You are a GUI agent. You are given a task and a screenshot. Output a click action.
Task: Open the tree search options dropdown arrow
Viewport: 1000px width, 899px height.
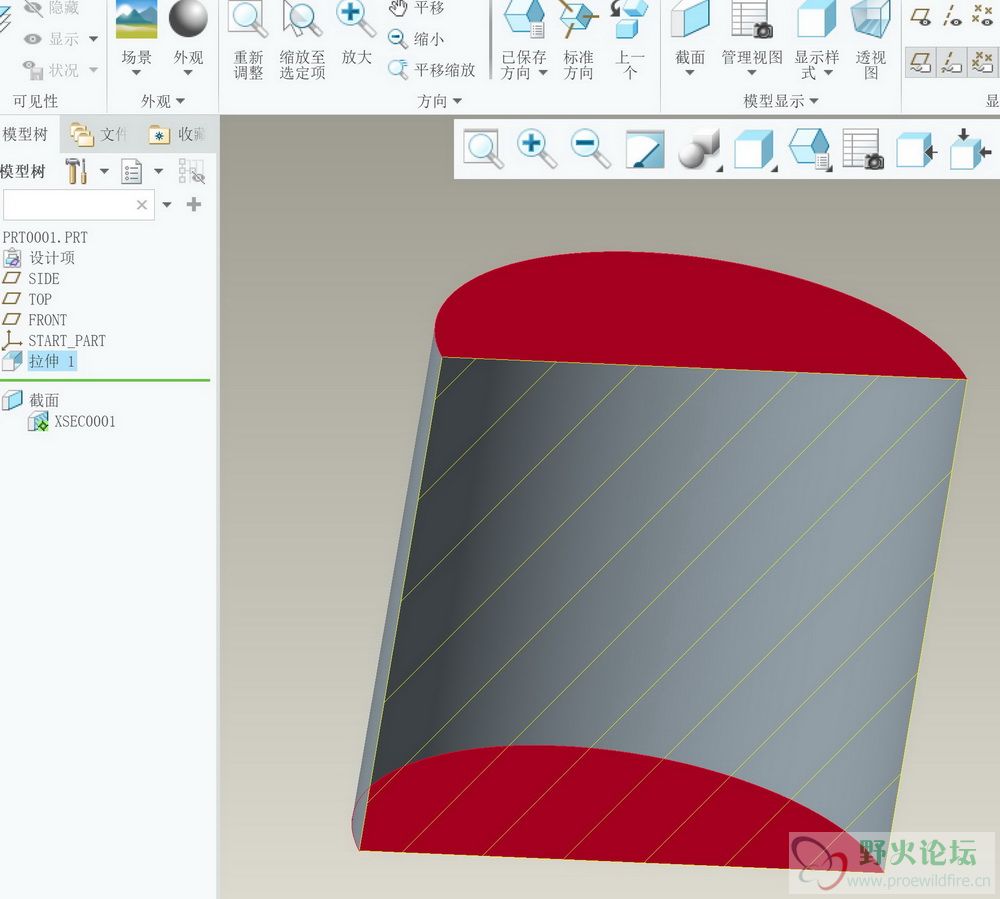[x=167, y=205]
